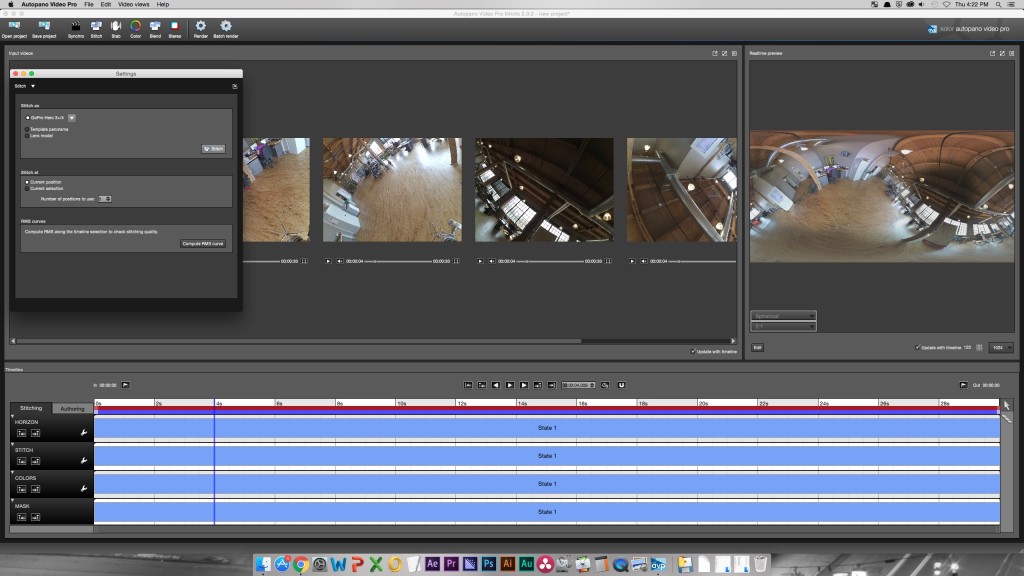The image size is (1024, 576).
Task: Toggle the magnet snap icon in timeline
Action: [621, 385]
